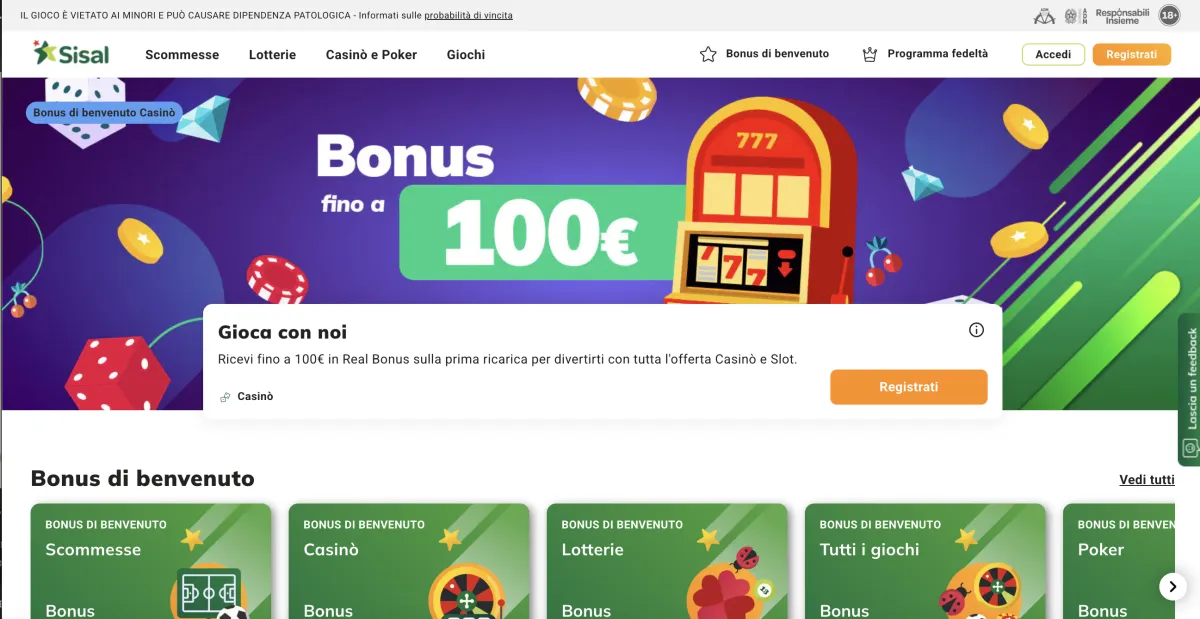Open the Lascia un feedback side tab
The width and height of the screenshot is (1200, 619).
(1189, 390)
